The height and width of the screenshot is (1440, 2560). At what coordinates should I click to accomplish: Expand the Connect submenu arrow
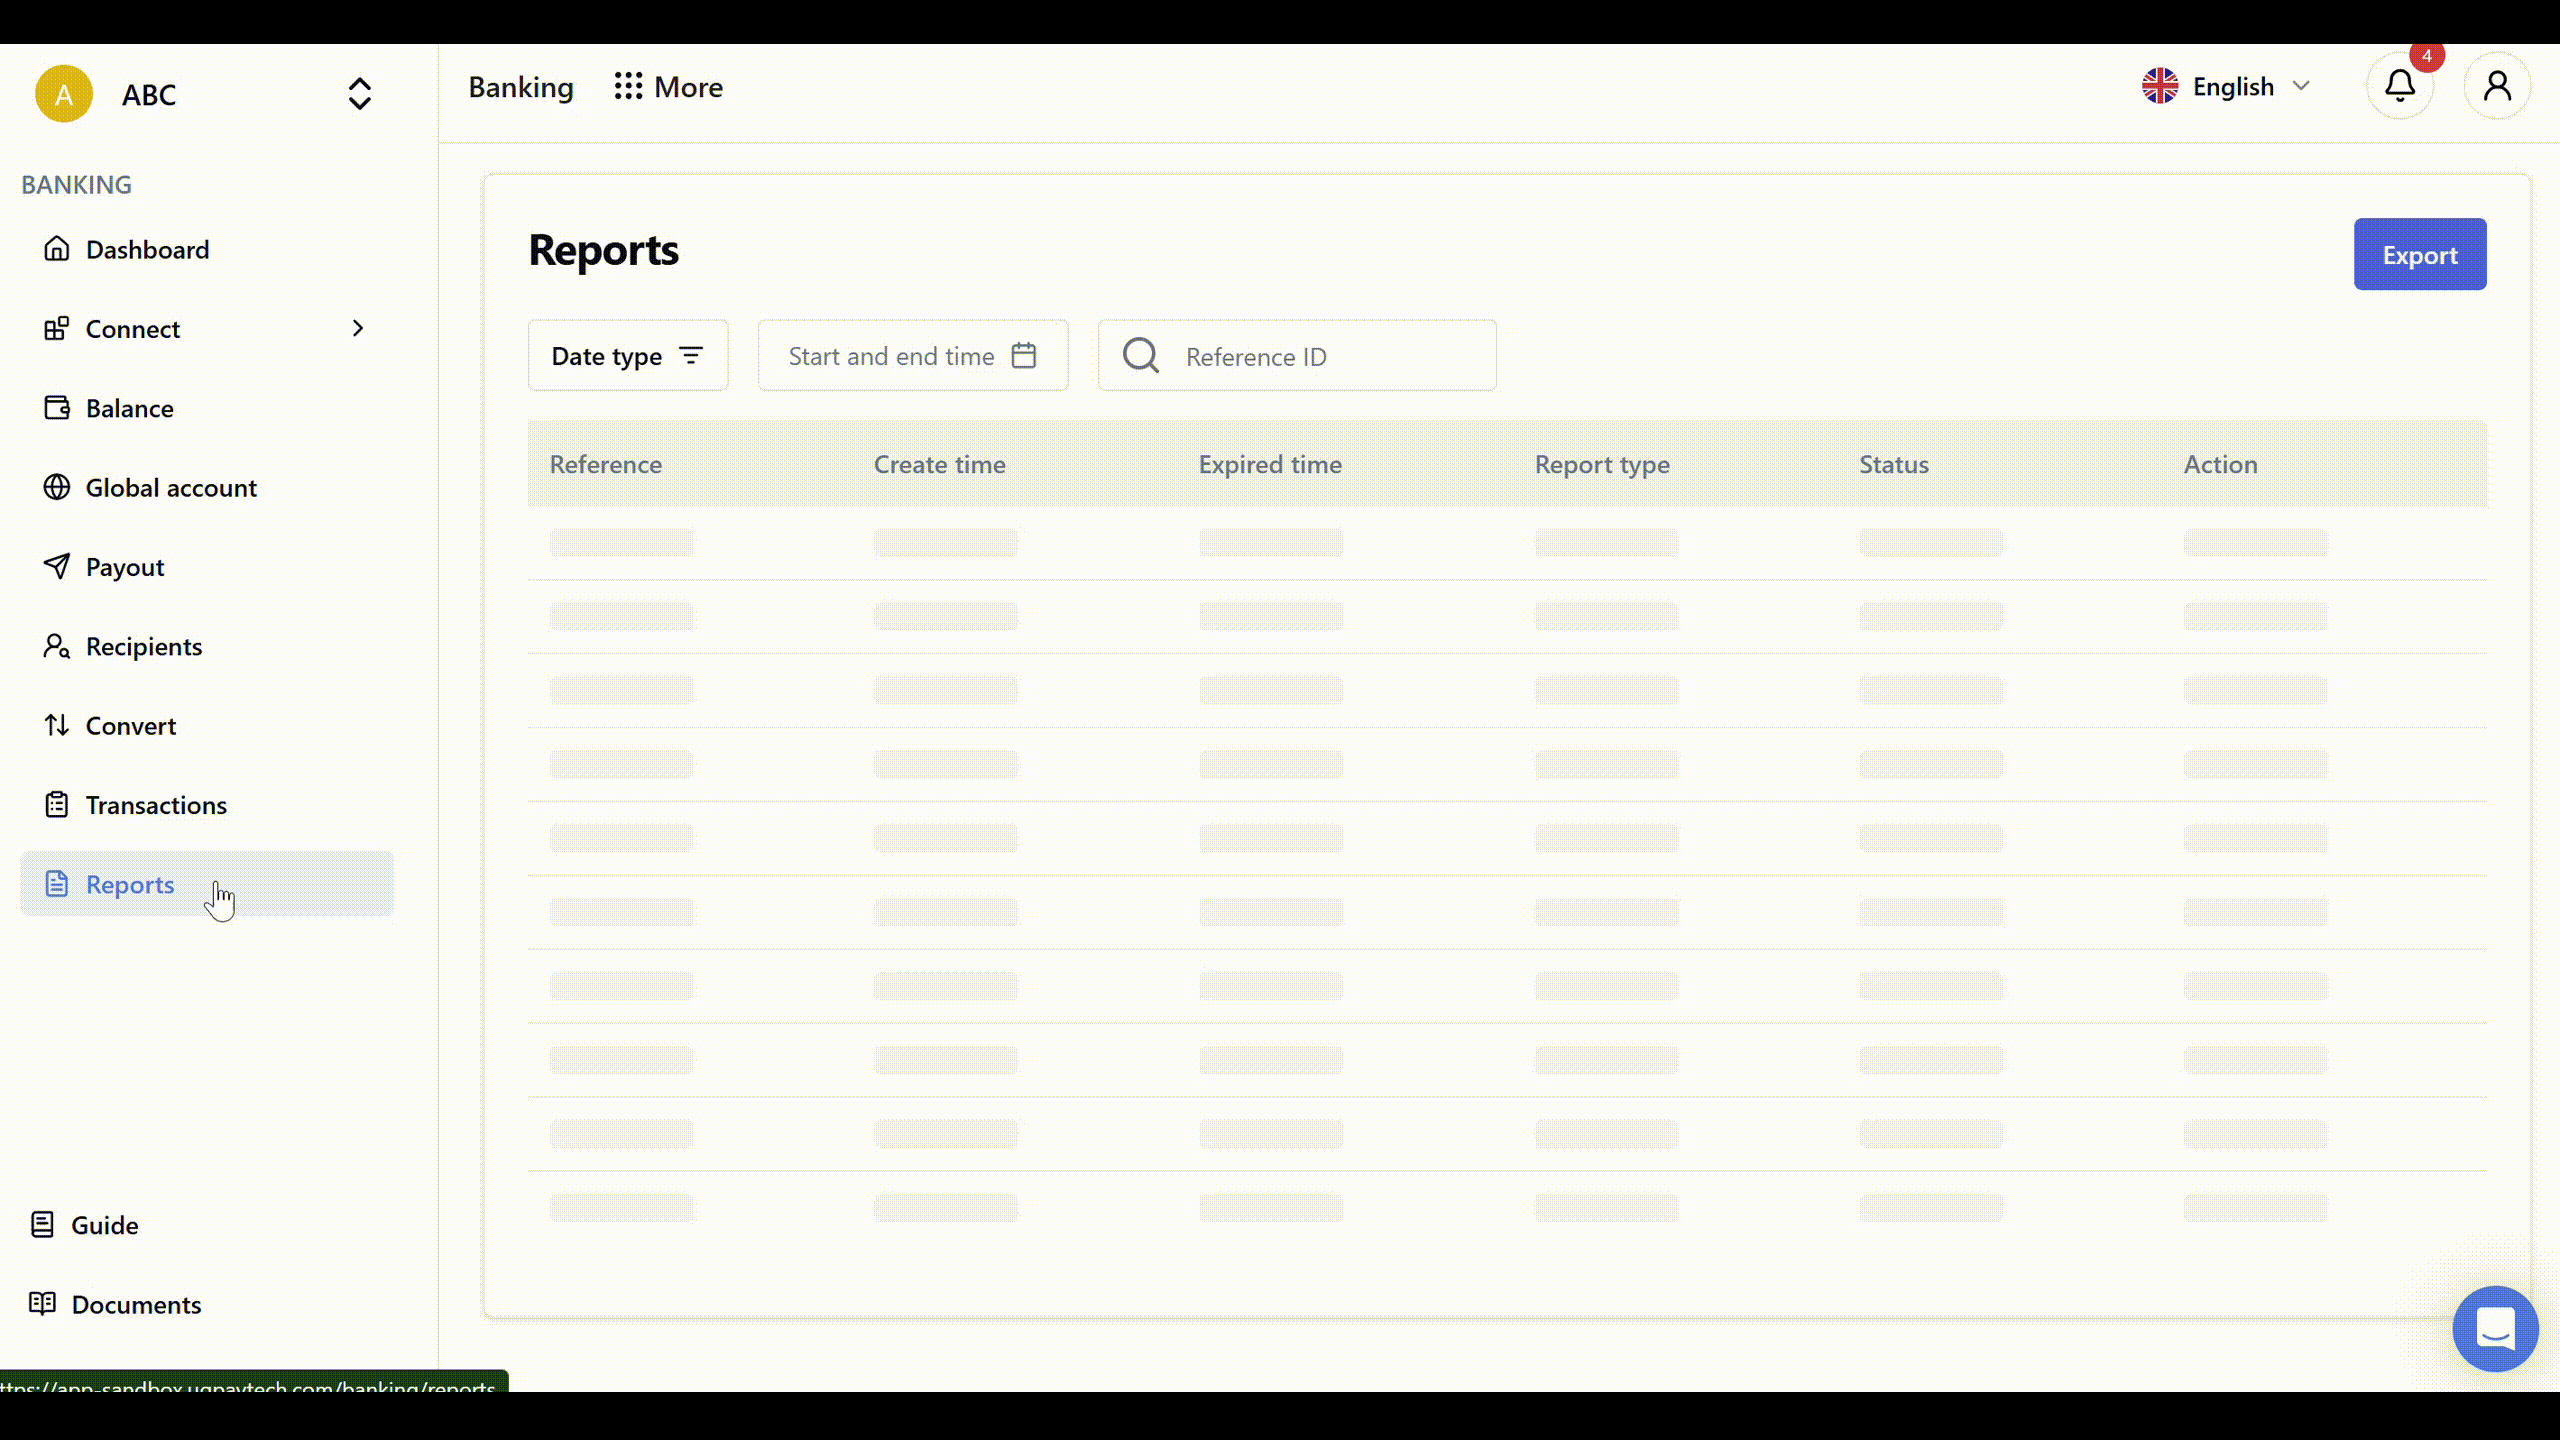pos(358,328)
